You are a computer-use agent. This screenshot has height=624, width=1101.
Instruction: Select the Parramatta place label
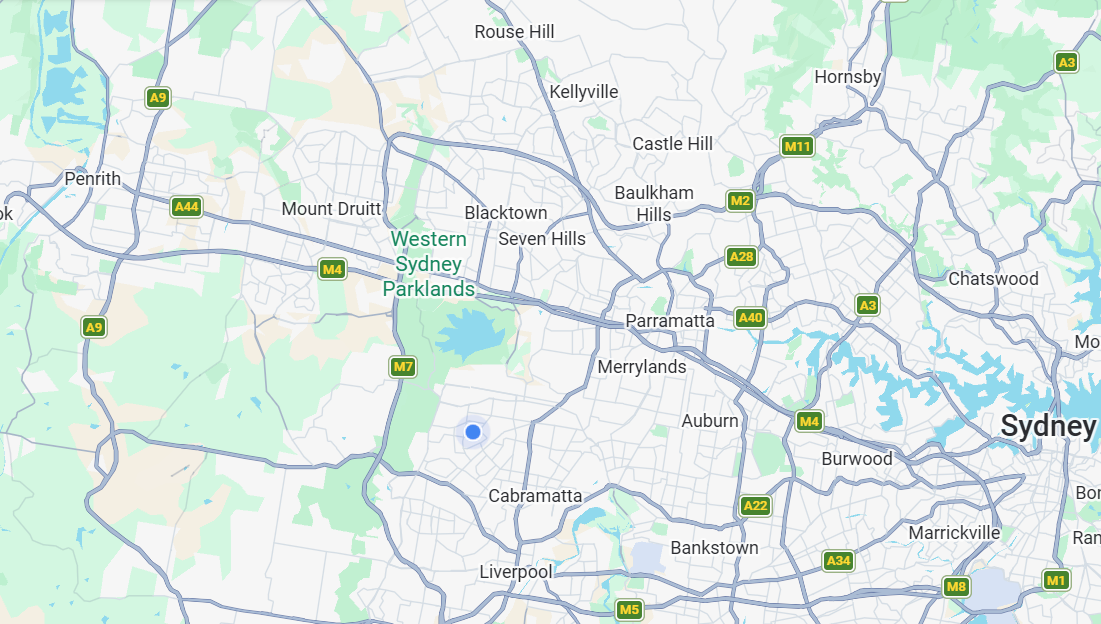[670, 321]
